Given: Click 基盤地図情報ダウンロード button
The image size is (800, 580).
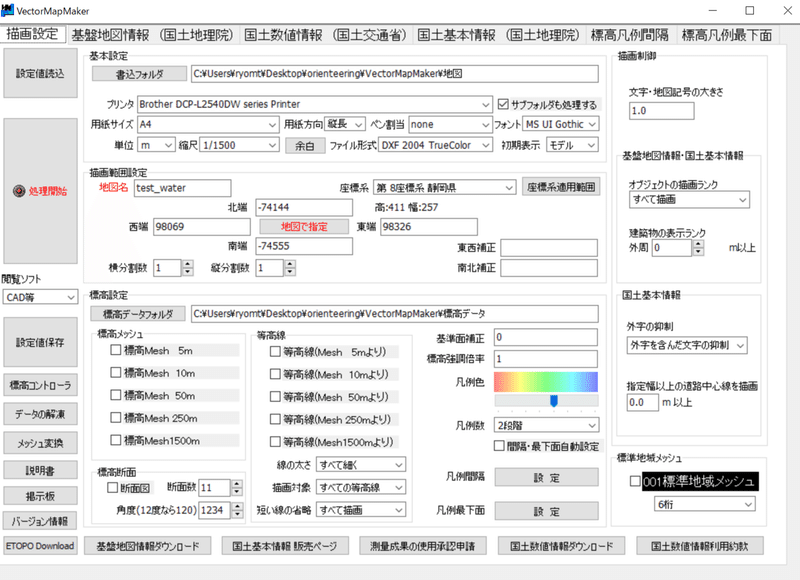Looking at the screenshot, I should pos(147,546).
